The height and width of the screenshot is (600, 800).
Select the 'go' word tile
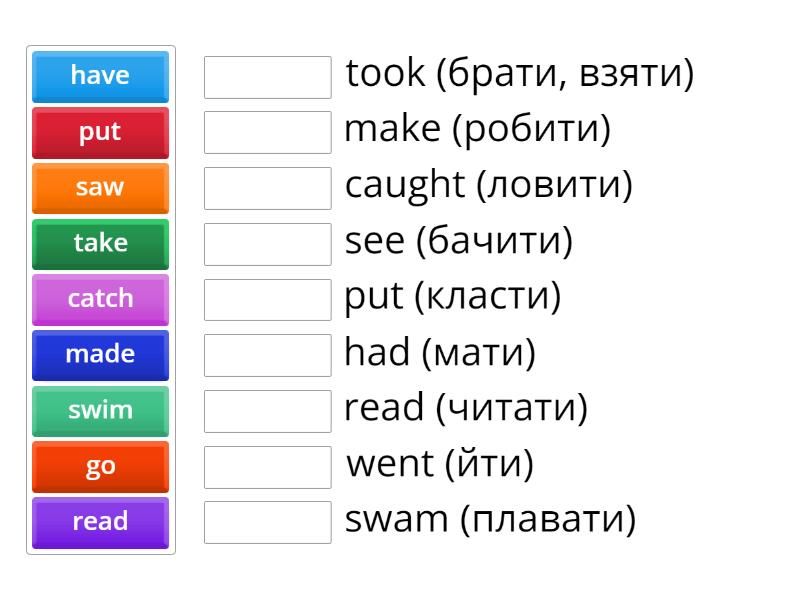(99, 466)
